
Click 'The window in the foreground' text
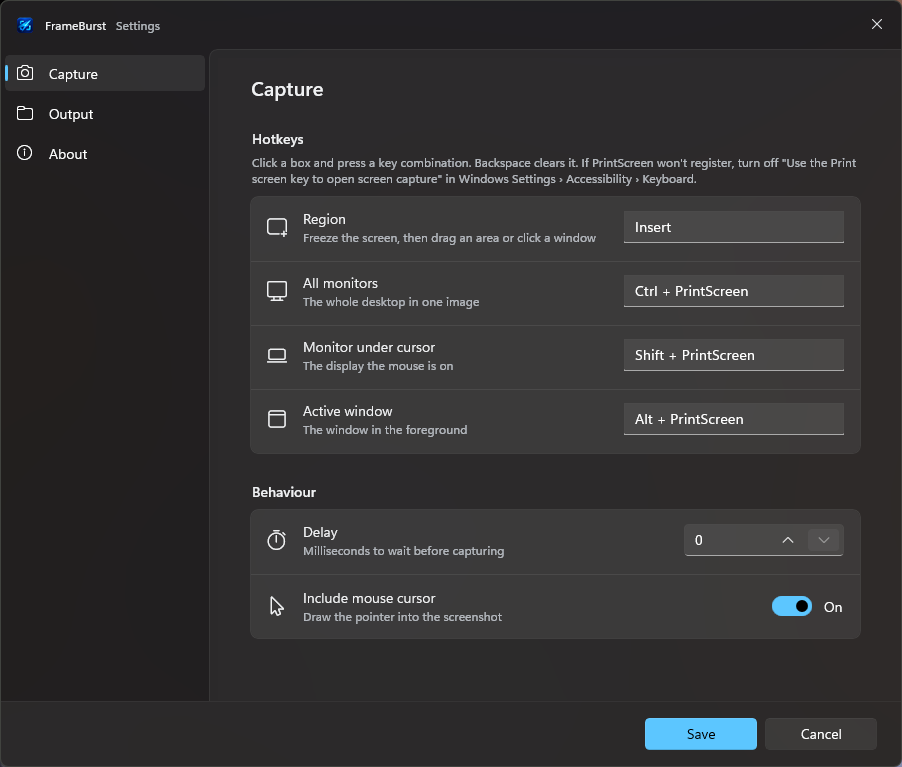point(385,430)
